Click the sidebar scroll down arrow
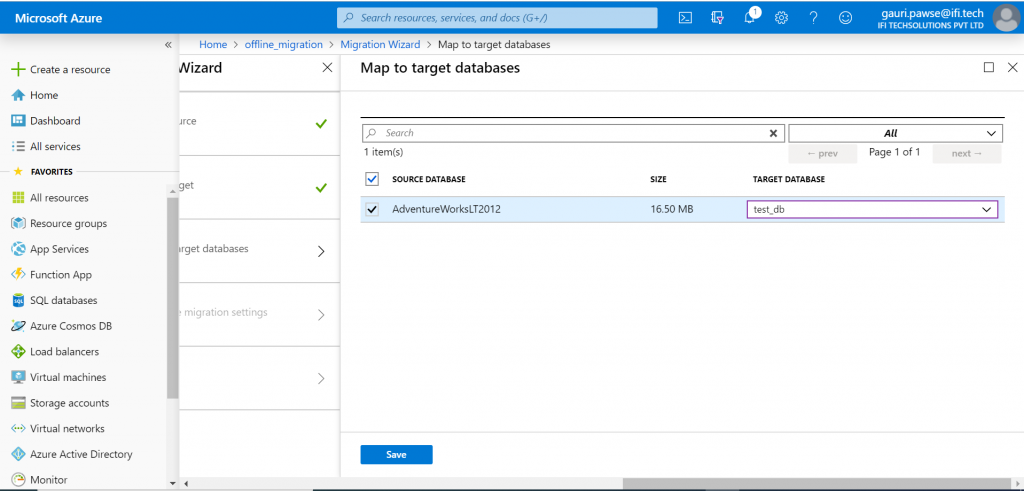Screen dimensions: 1024x491 point(172,484)
